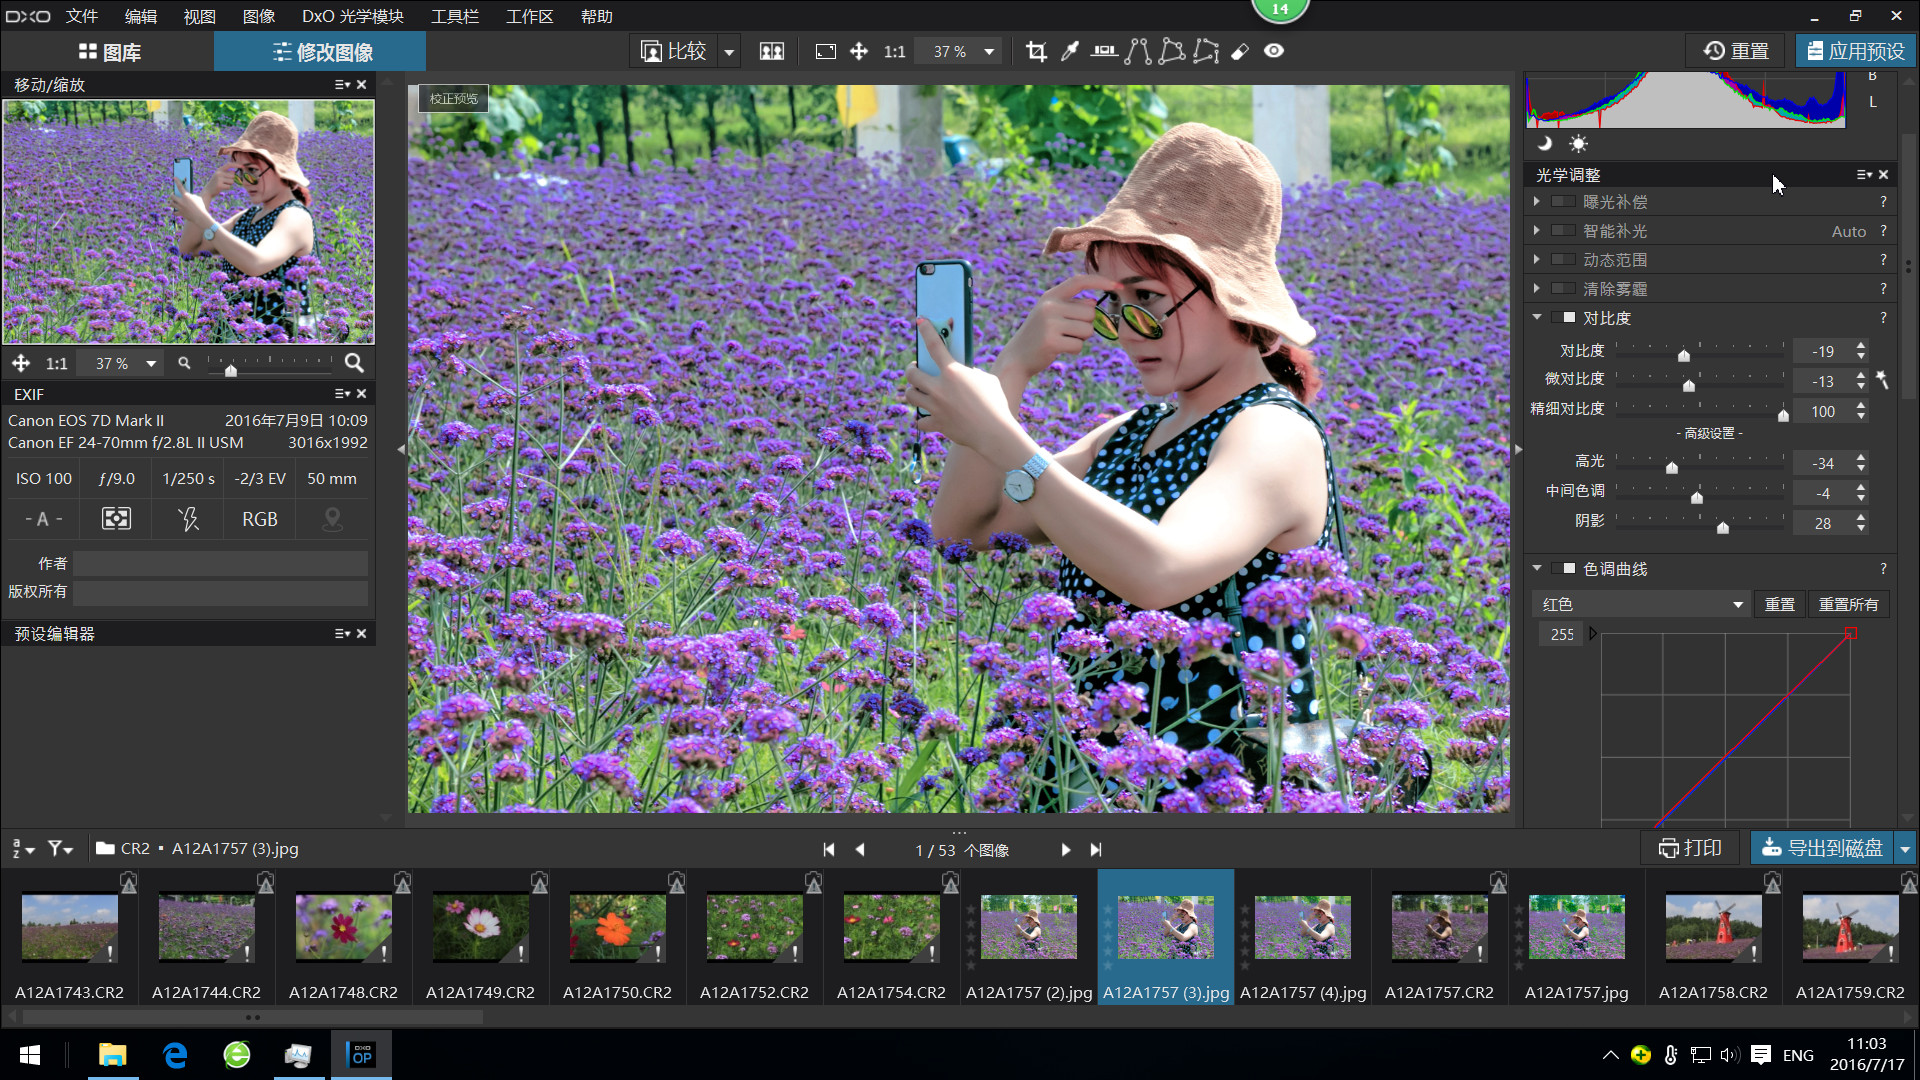Open the 导出到磁盘 dropdown arrow

click(x=1905, y=848)
